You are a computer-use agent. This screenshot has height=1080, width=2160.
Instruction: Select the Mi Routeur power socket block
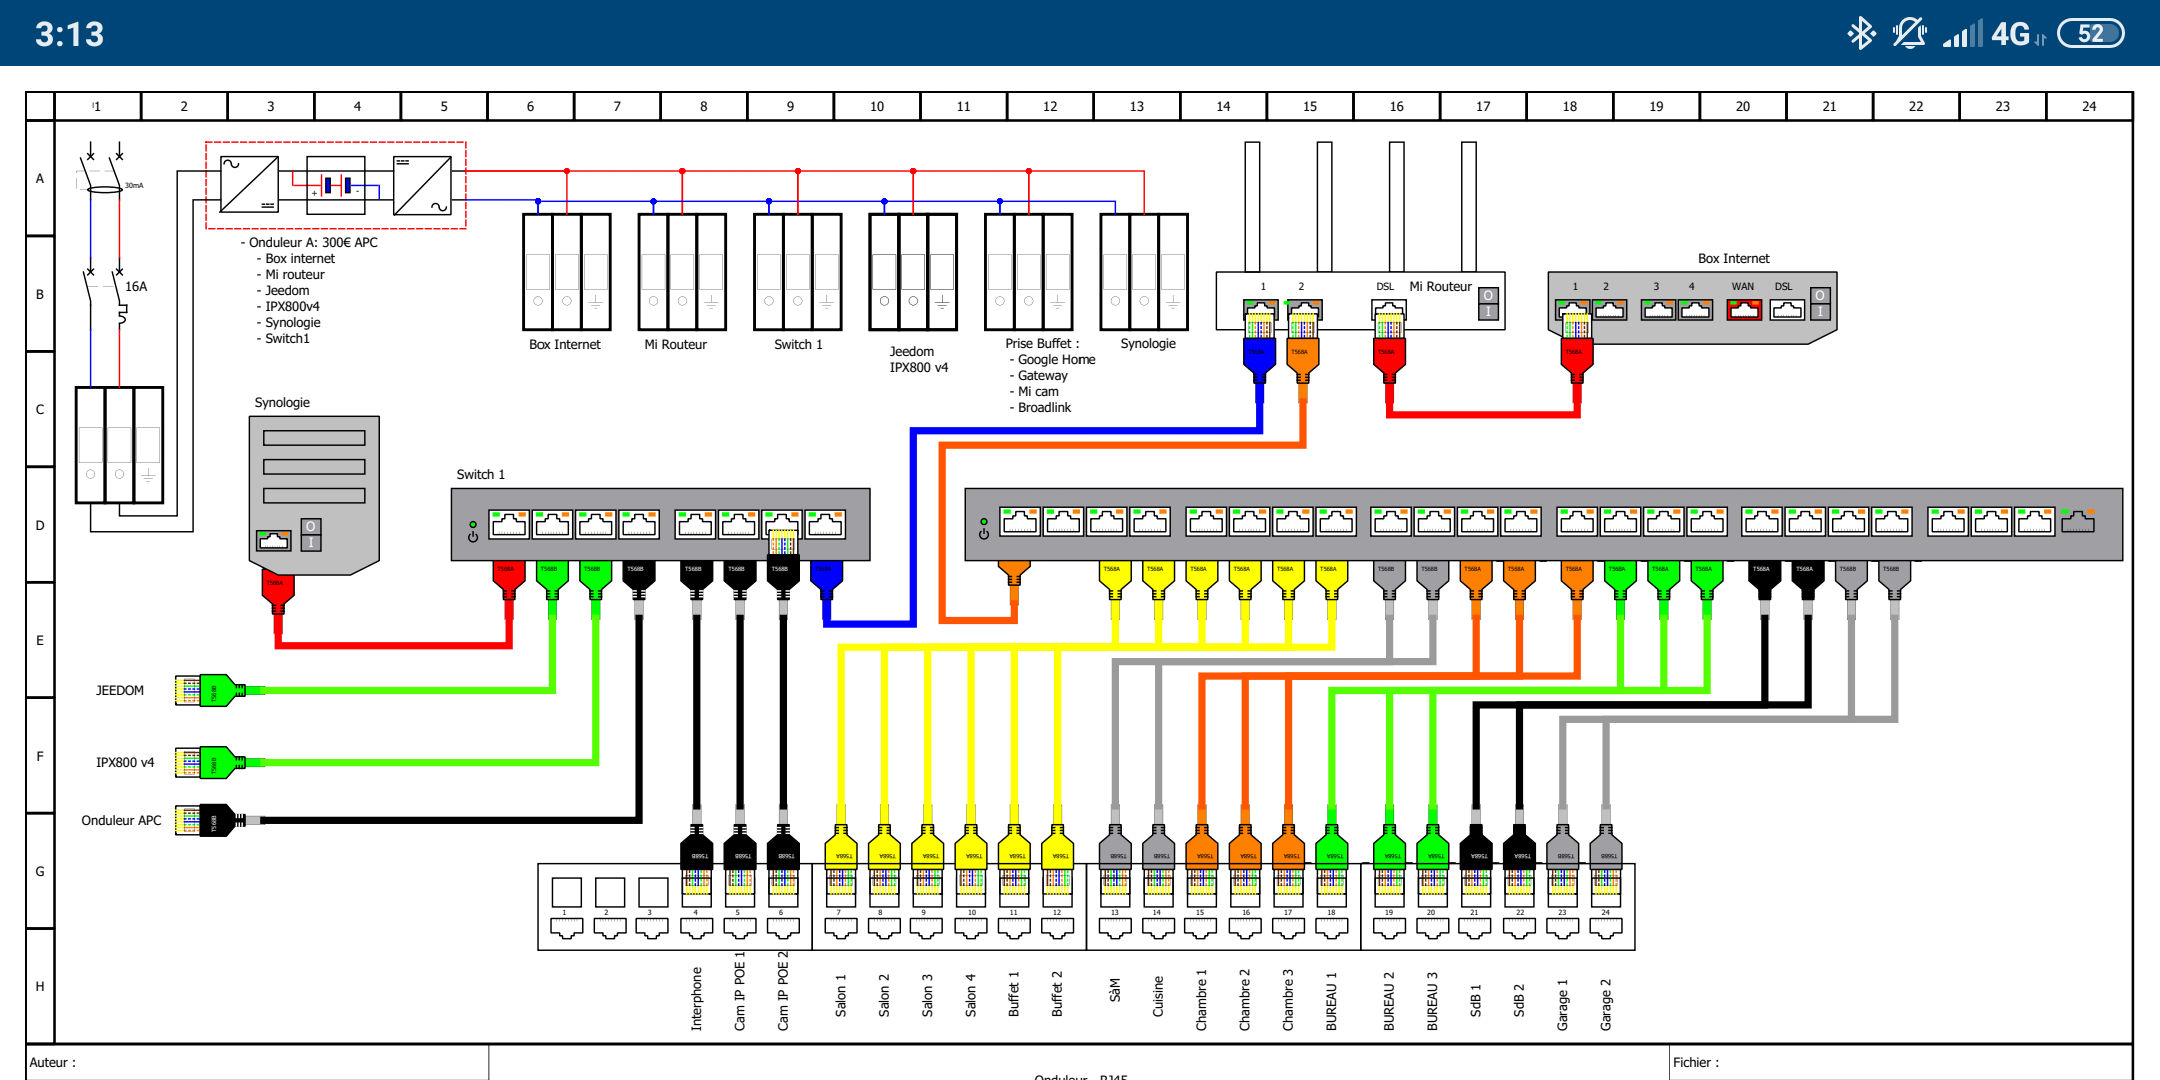click(x=682, y=271)
